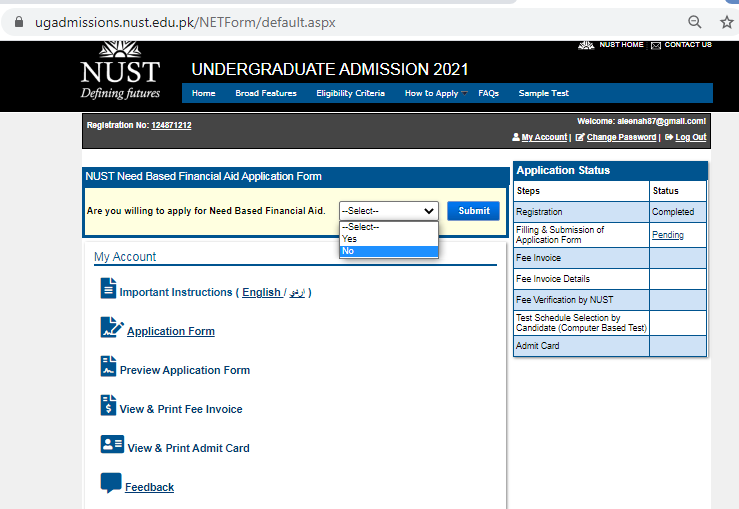Screen dimensions: 739x509
Task: Bookmark this page with the star icon
Action: click(x=727, y=22)
